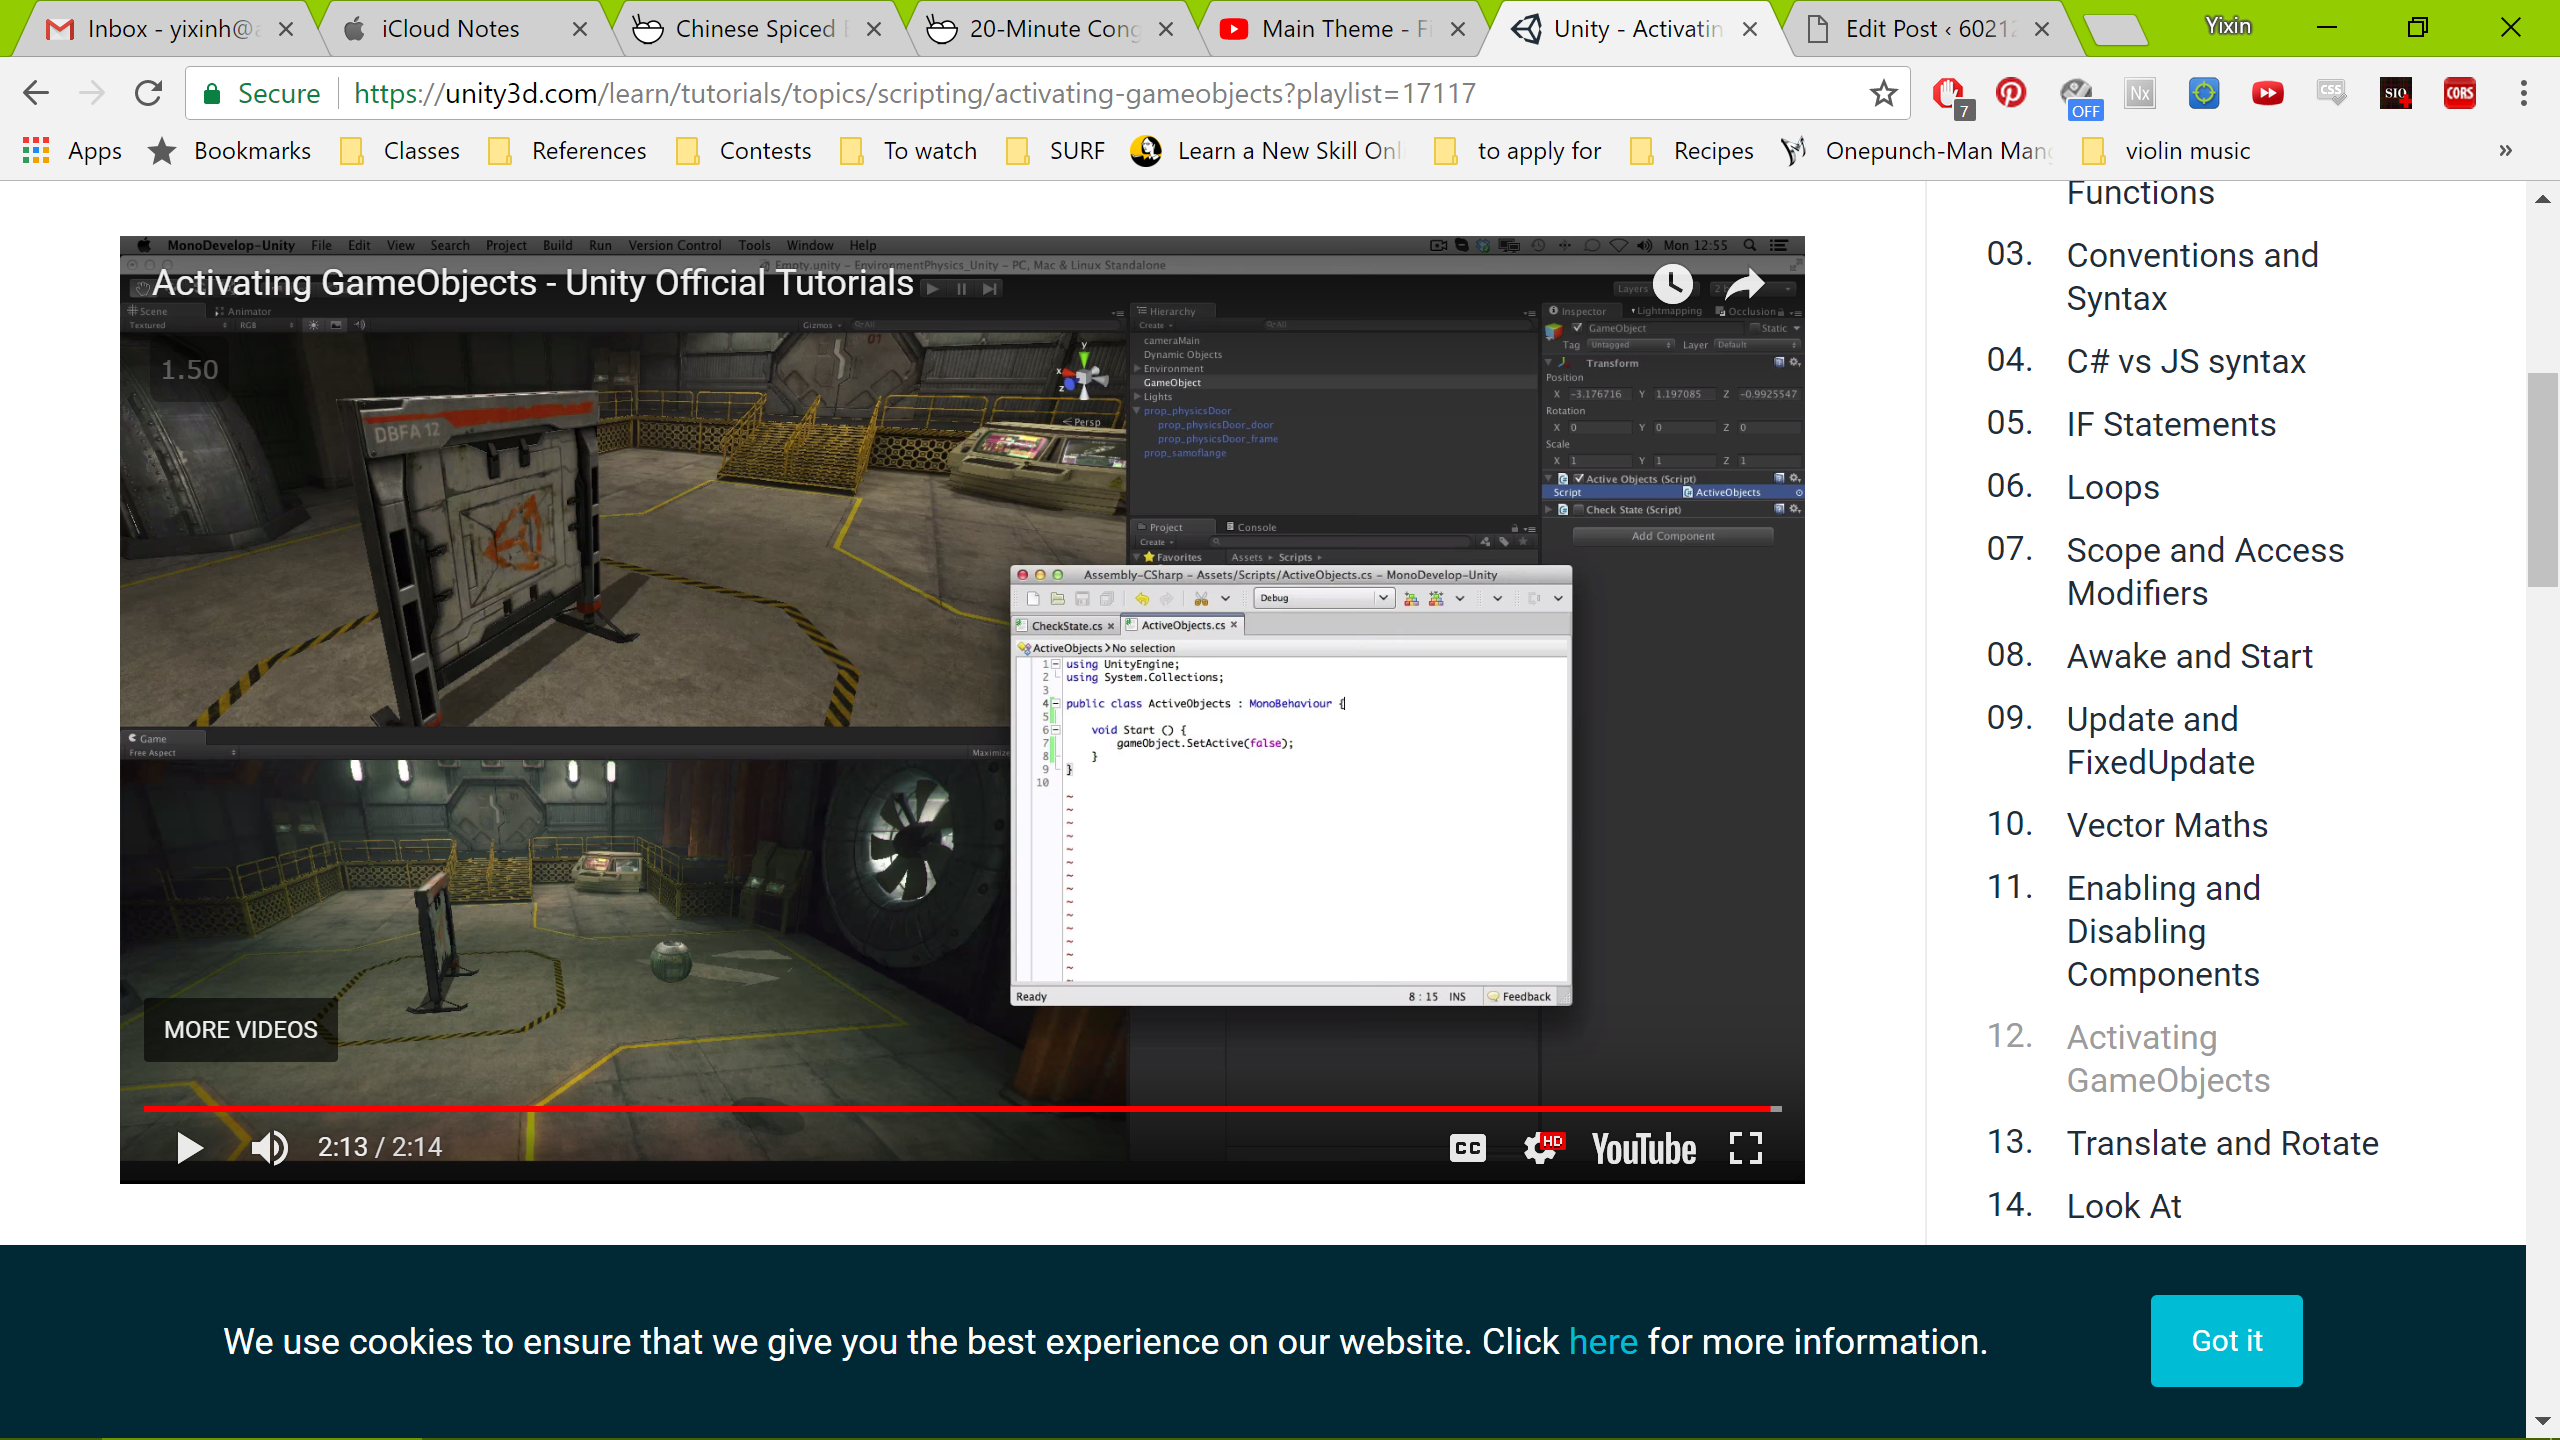Click the video Share arrow icon
Viewport: 2560px width, 1440px height.
1745,284
